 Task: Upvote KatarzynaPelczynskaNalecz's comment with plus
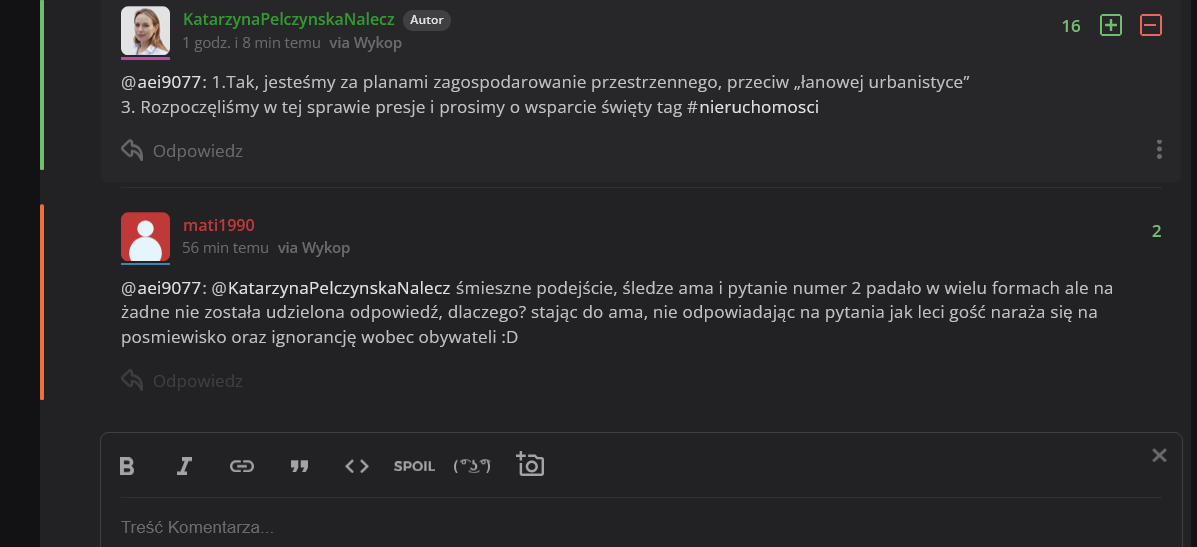pos(1110,26)
